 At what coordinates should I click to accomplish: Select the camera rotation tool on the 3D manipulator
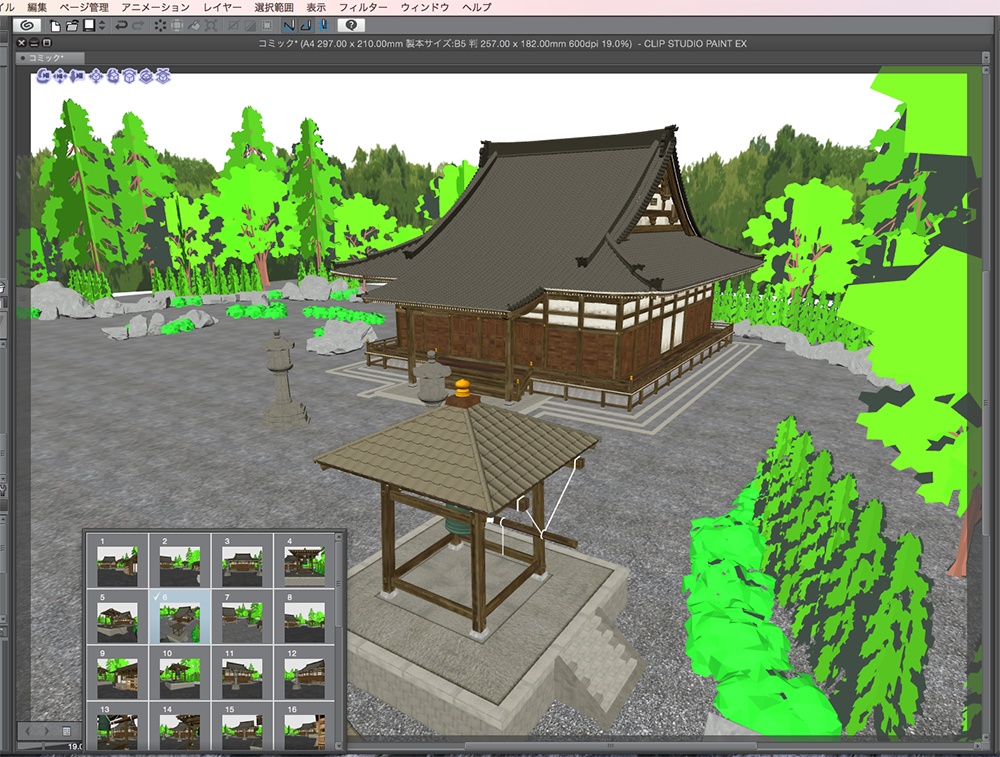click(42, 76)
